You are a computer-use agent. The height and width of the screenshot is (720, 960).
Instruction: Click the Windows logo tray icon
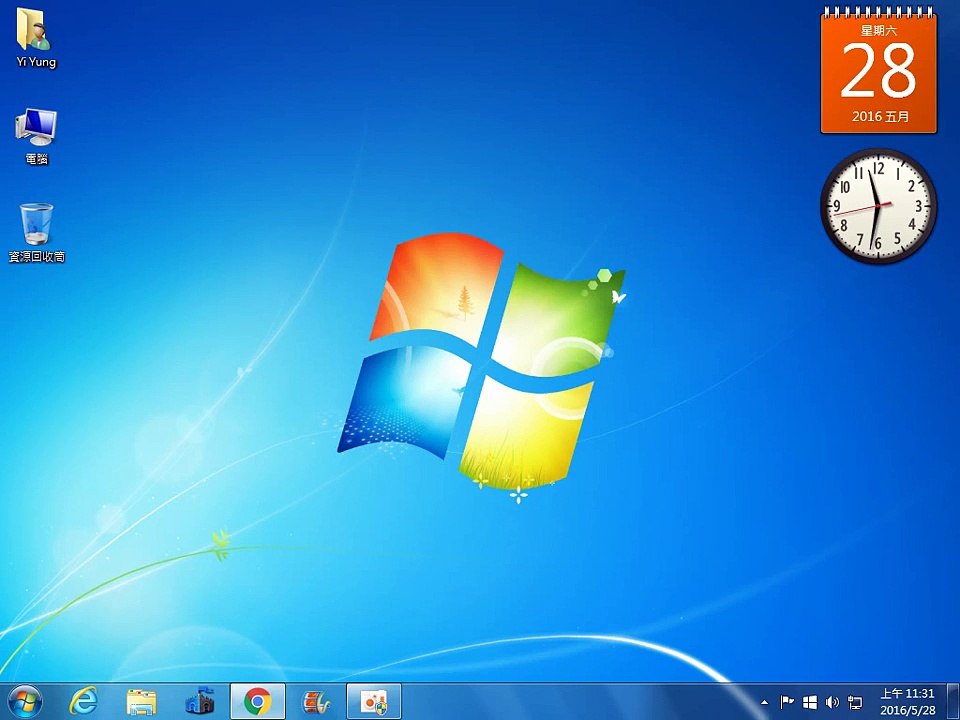pyautogui.click(x=810, y=702)
